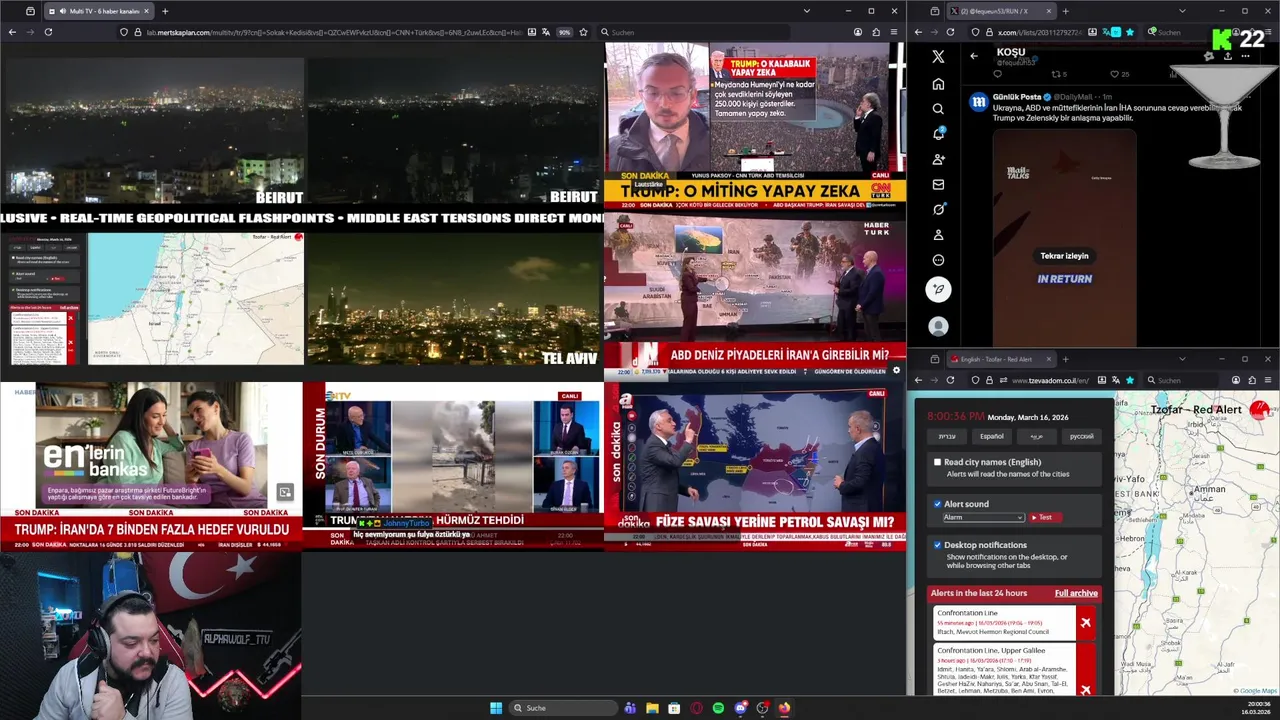Select the Multi TV browser tab
The height and width of the screenshot is (720, 1280).
tap(98, 11)
